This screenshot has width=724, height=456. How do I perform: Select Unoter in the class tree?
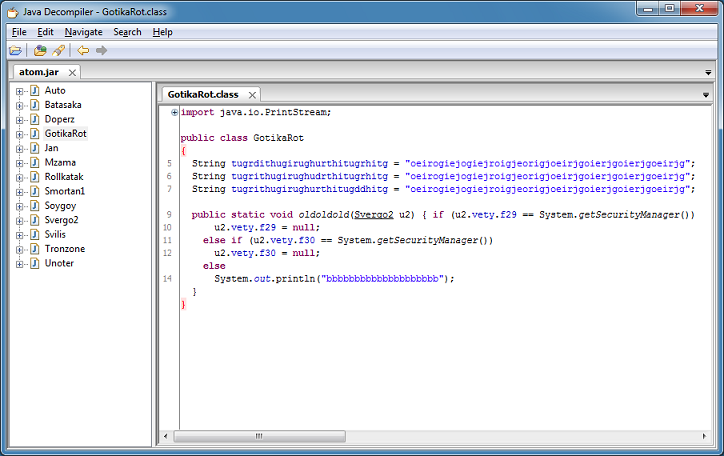(59, 263)
